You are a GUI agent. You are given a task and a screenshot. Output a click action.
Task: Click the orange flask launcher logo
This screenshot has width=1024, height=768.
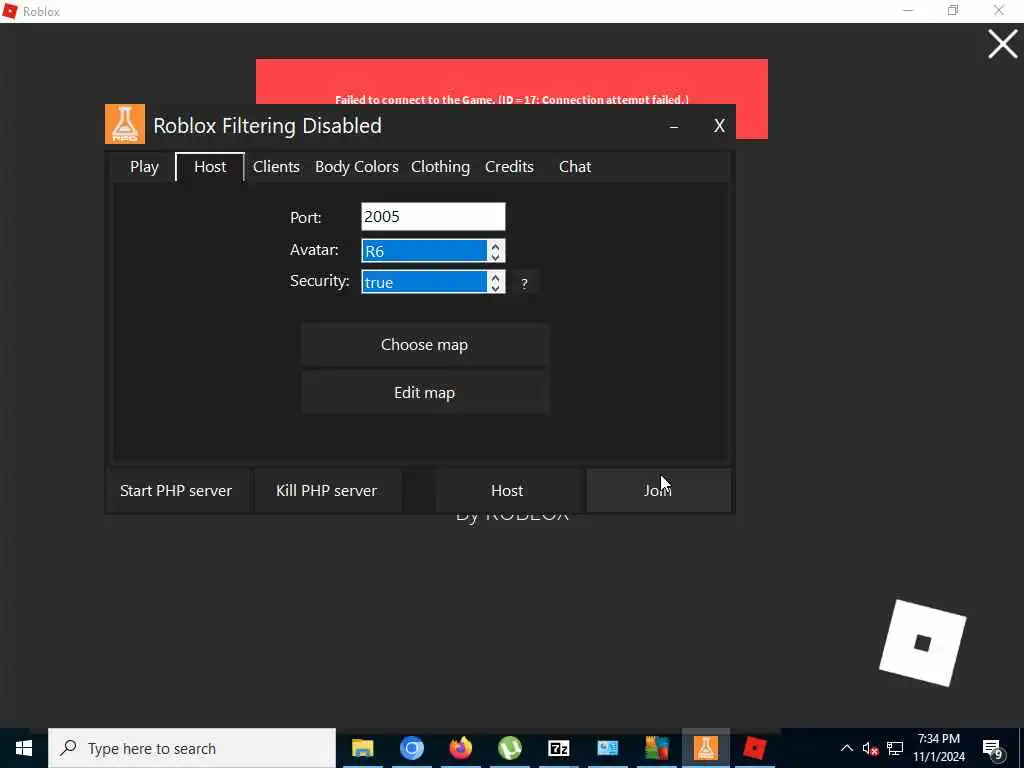click(x=125, y=124)
